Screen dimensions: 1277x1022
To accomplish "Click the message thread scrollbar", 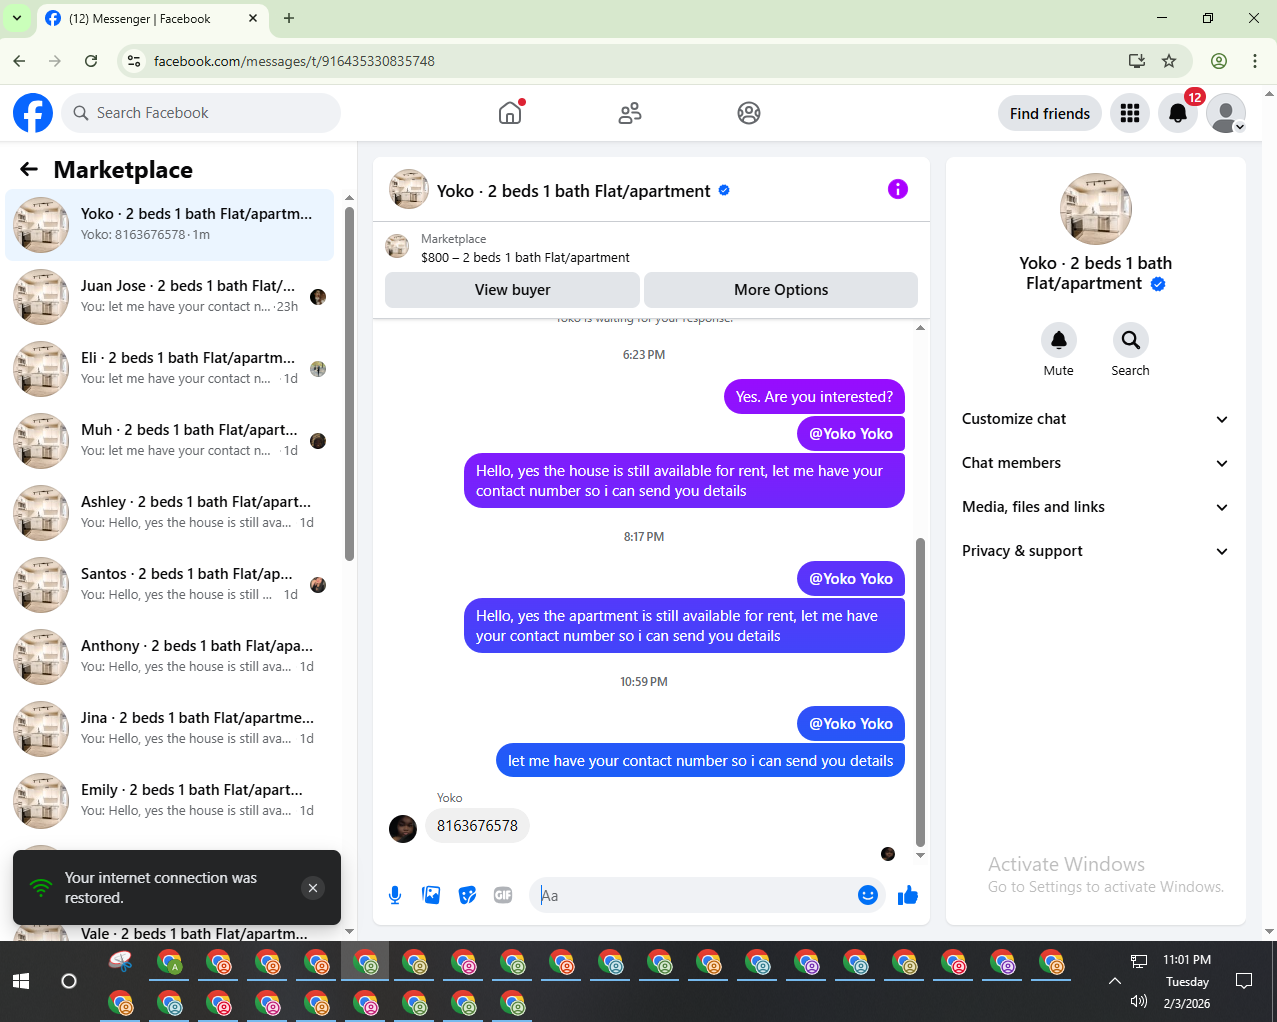I will click(x=921, y=692).
